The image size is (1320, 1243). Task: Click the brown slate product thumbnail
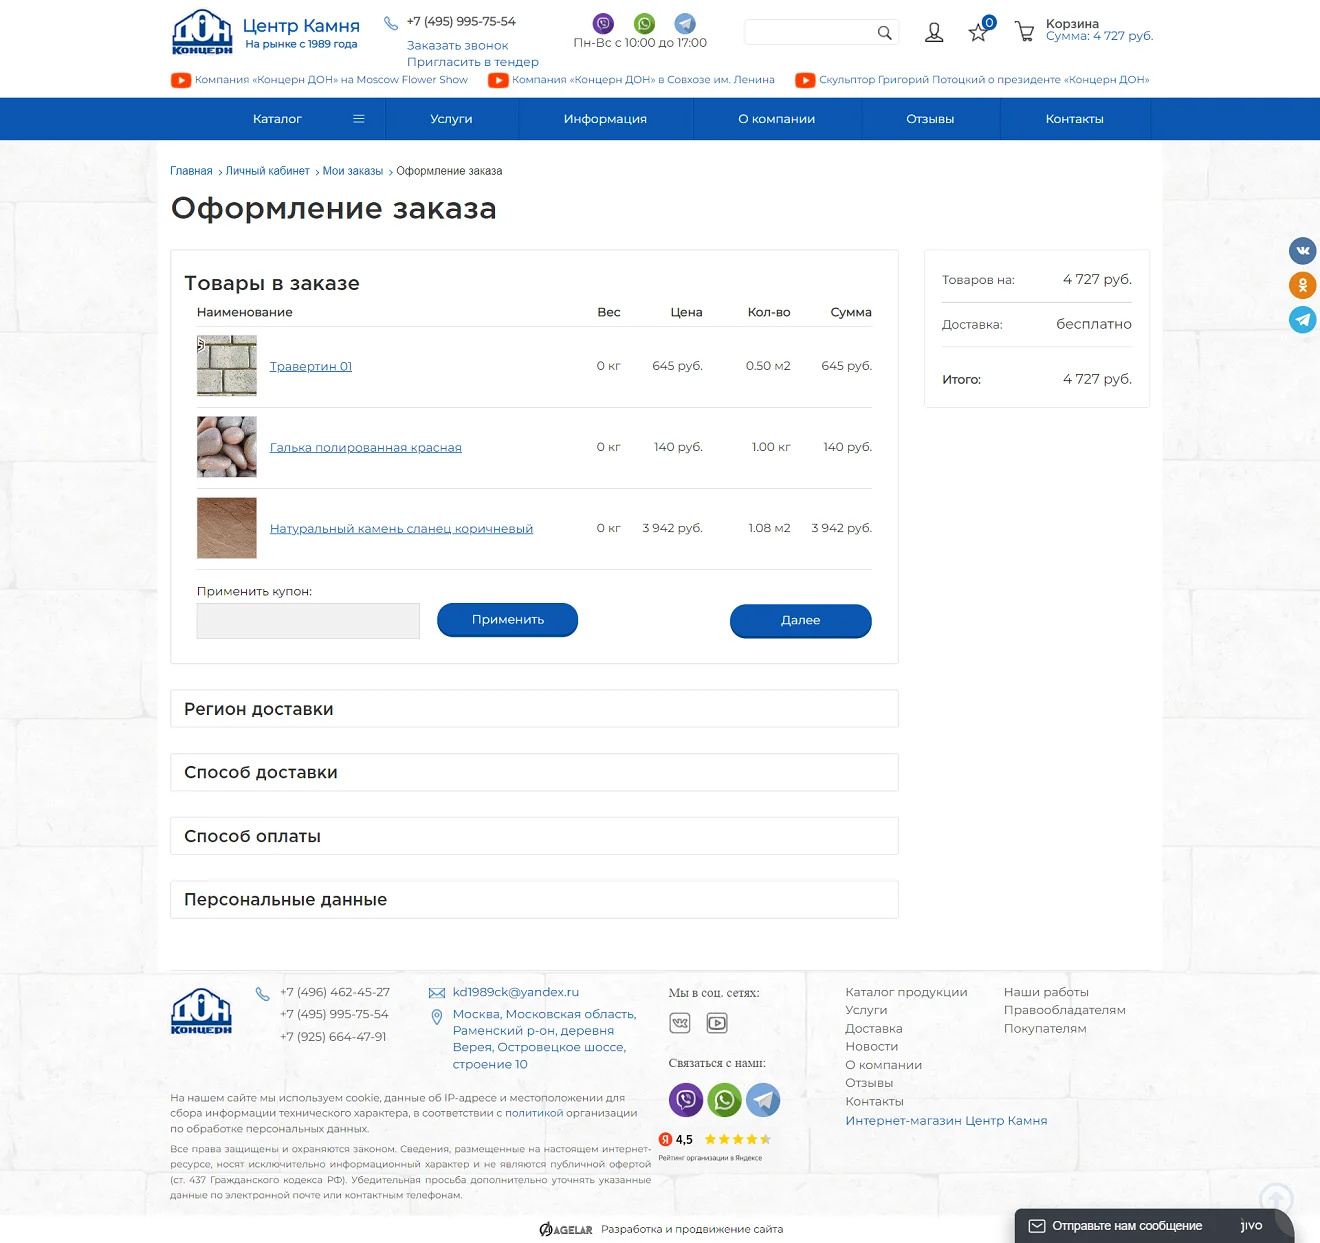(227, 528)
